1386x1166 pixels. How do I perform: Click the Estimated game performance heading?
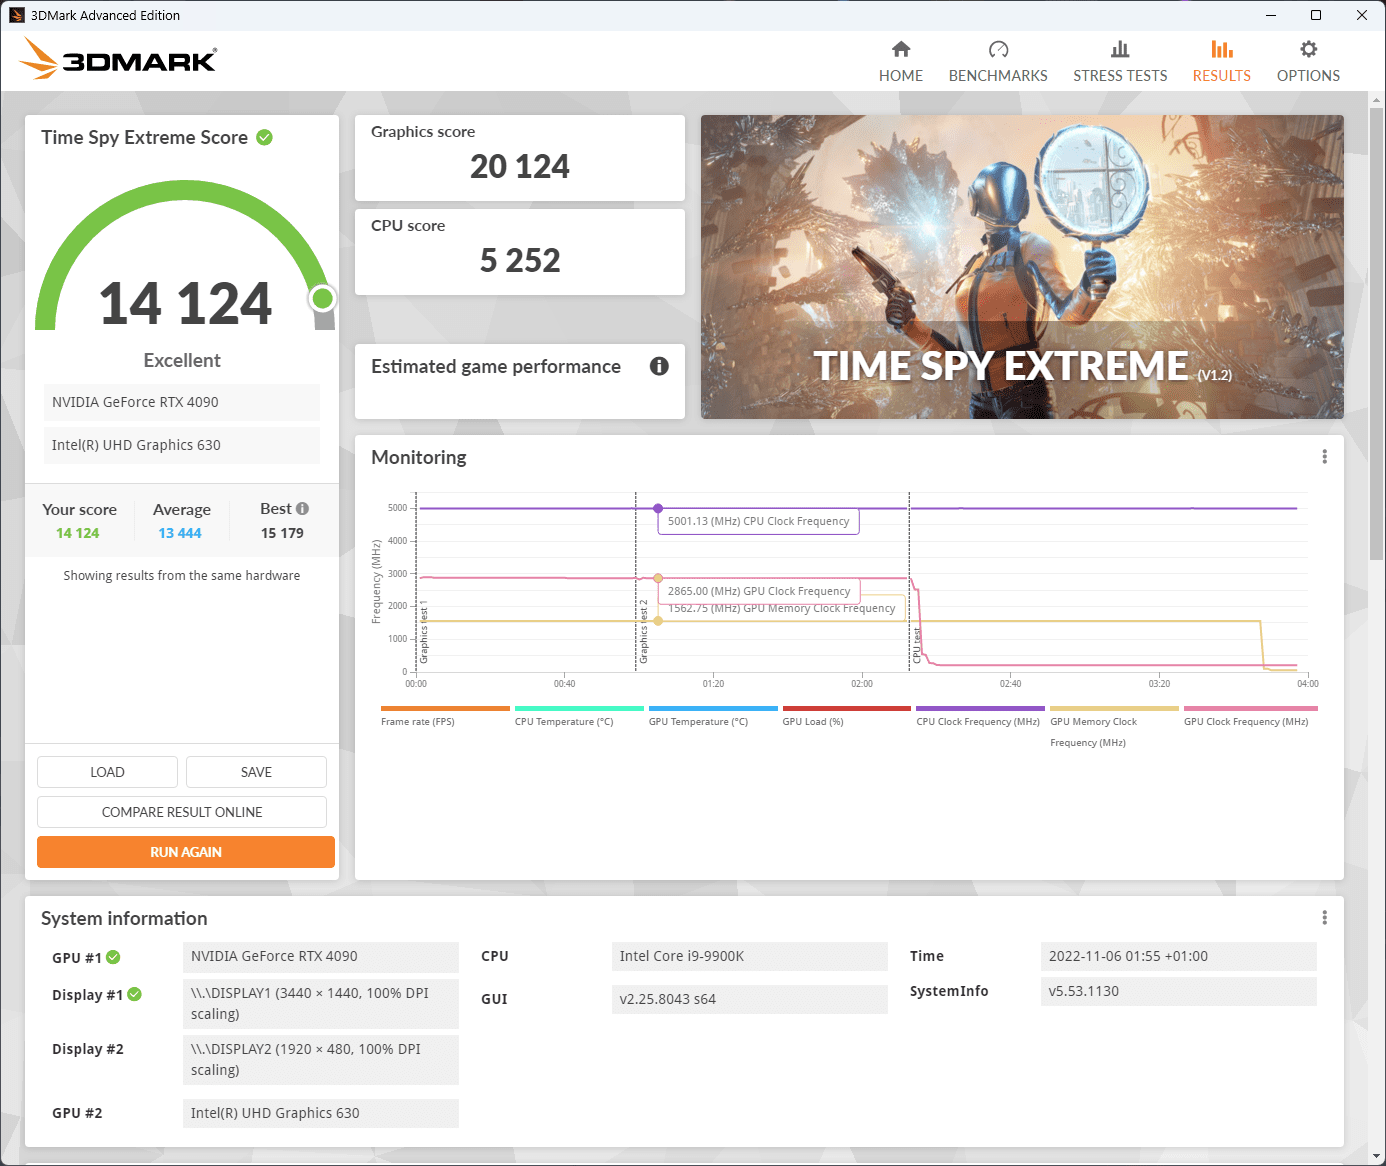click(496, 366)
